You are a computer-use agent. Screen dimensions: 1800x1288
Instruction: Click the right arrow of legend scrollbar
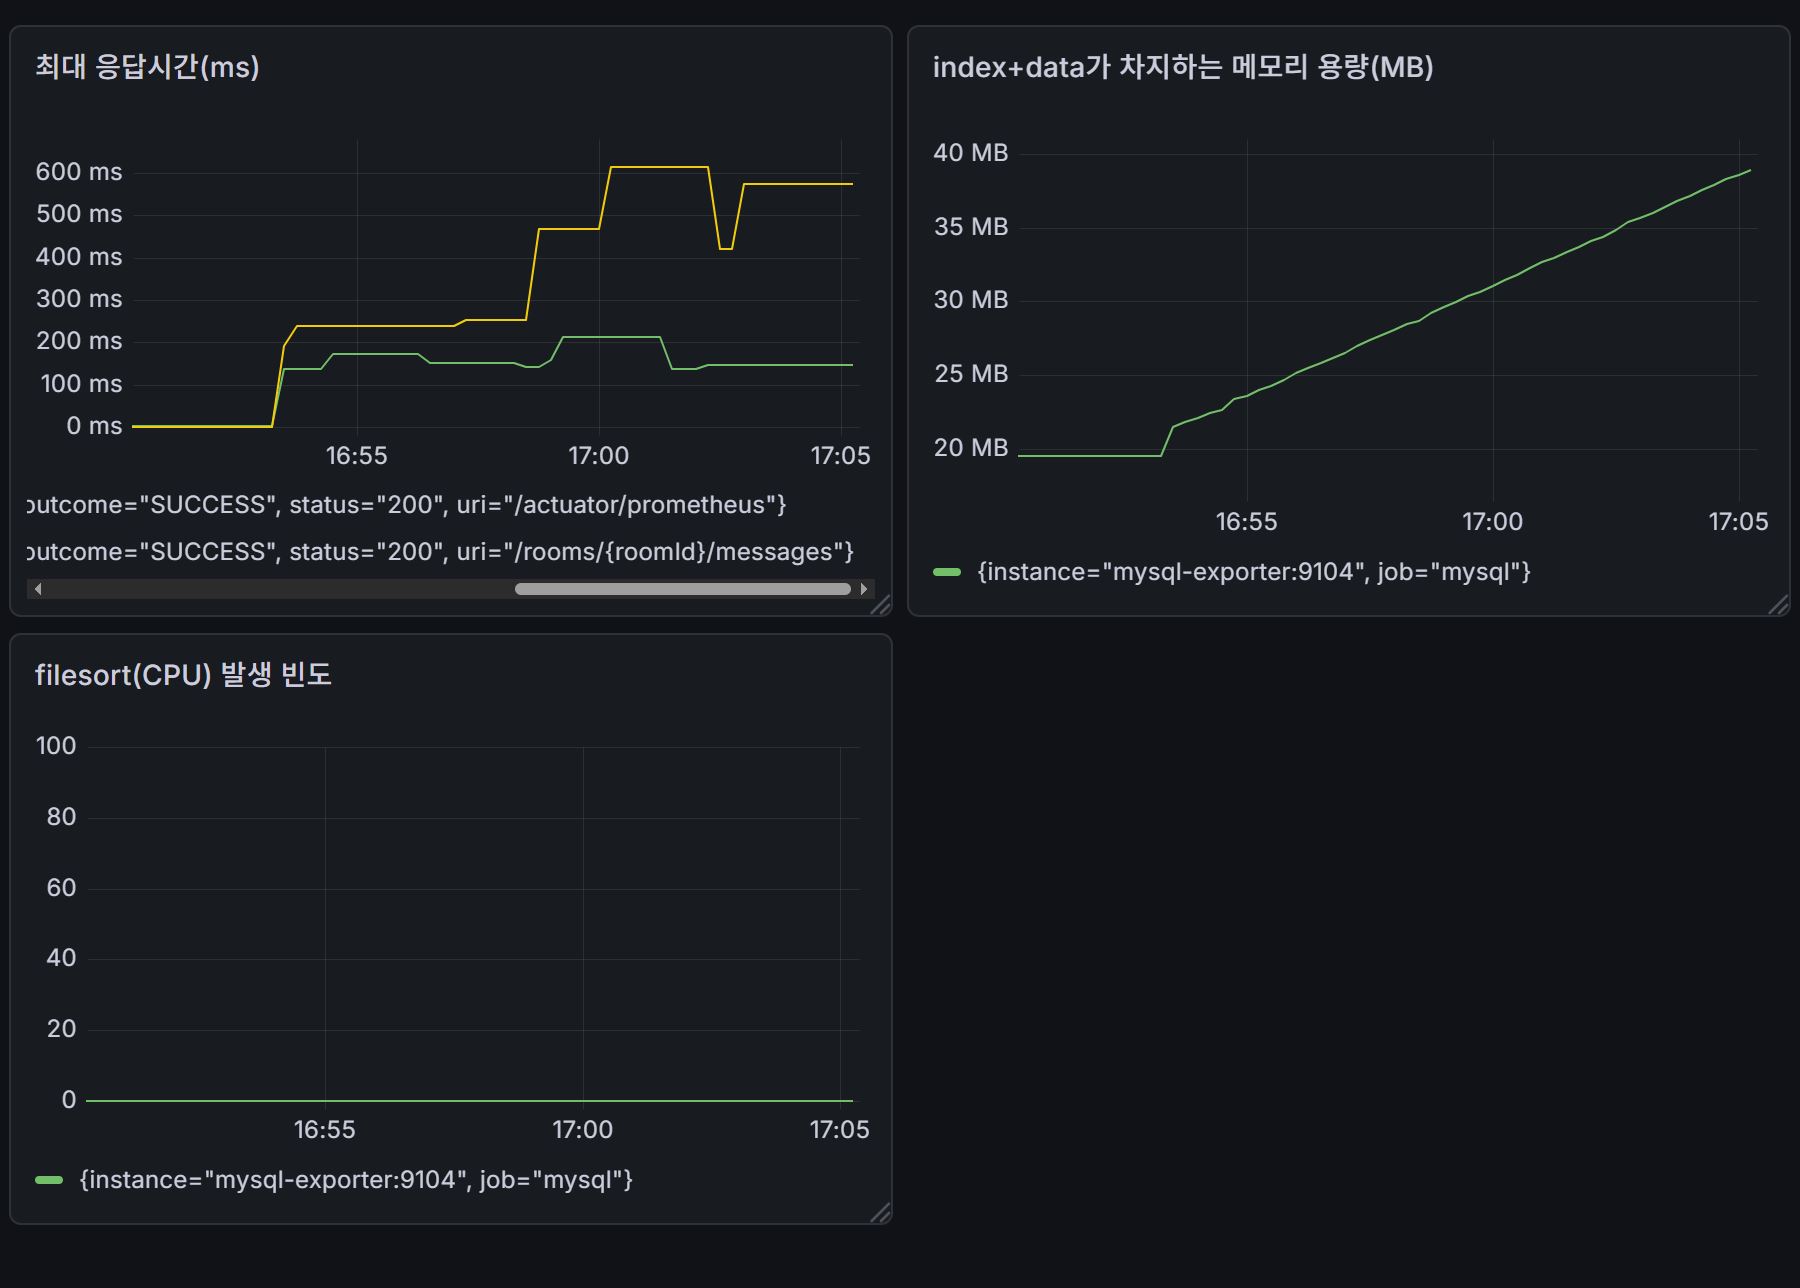click(864, 589)
